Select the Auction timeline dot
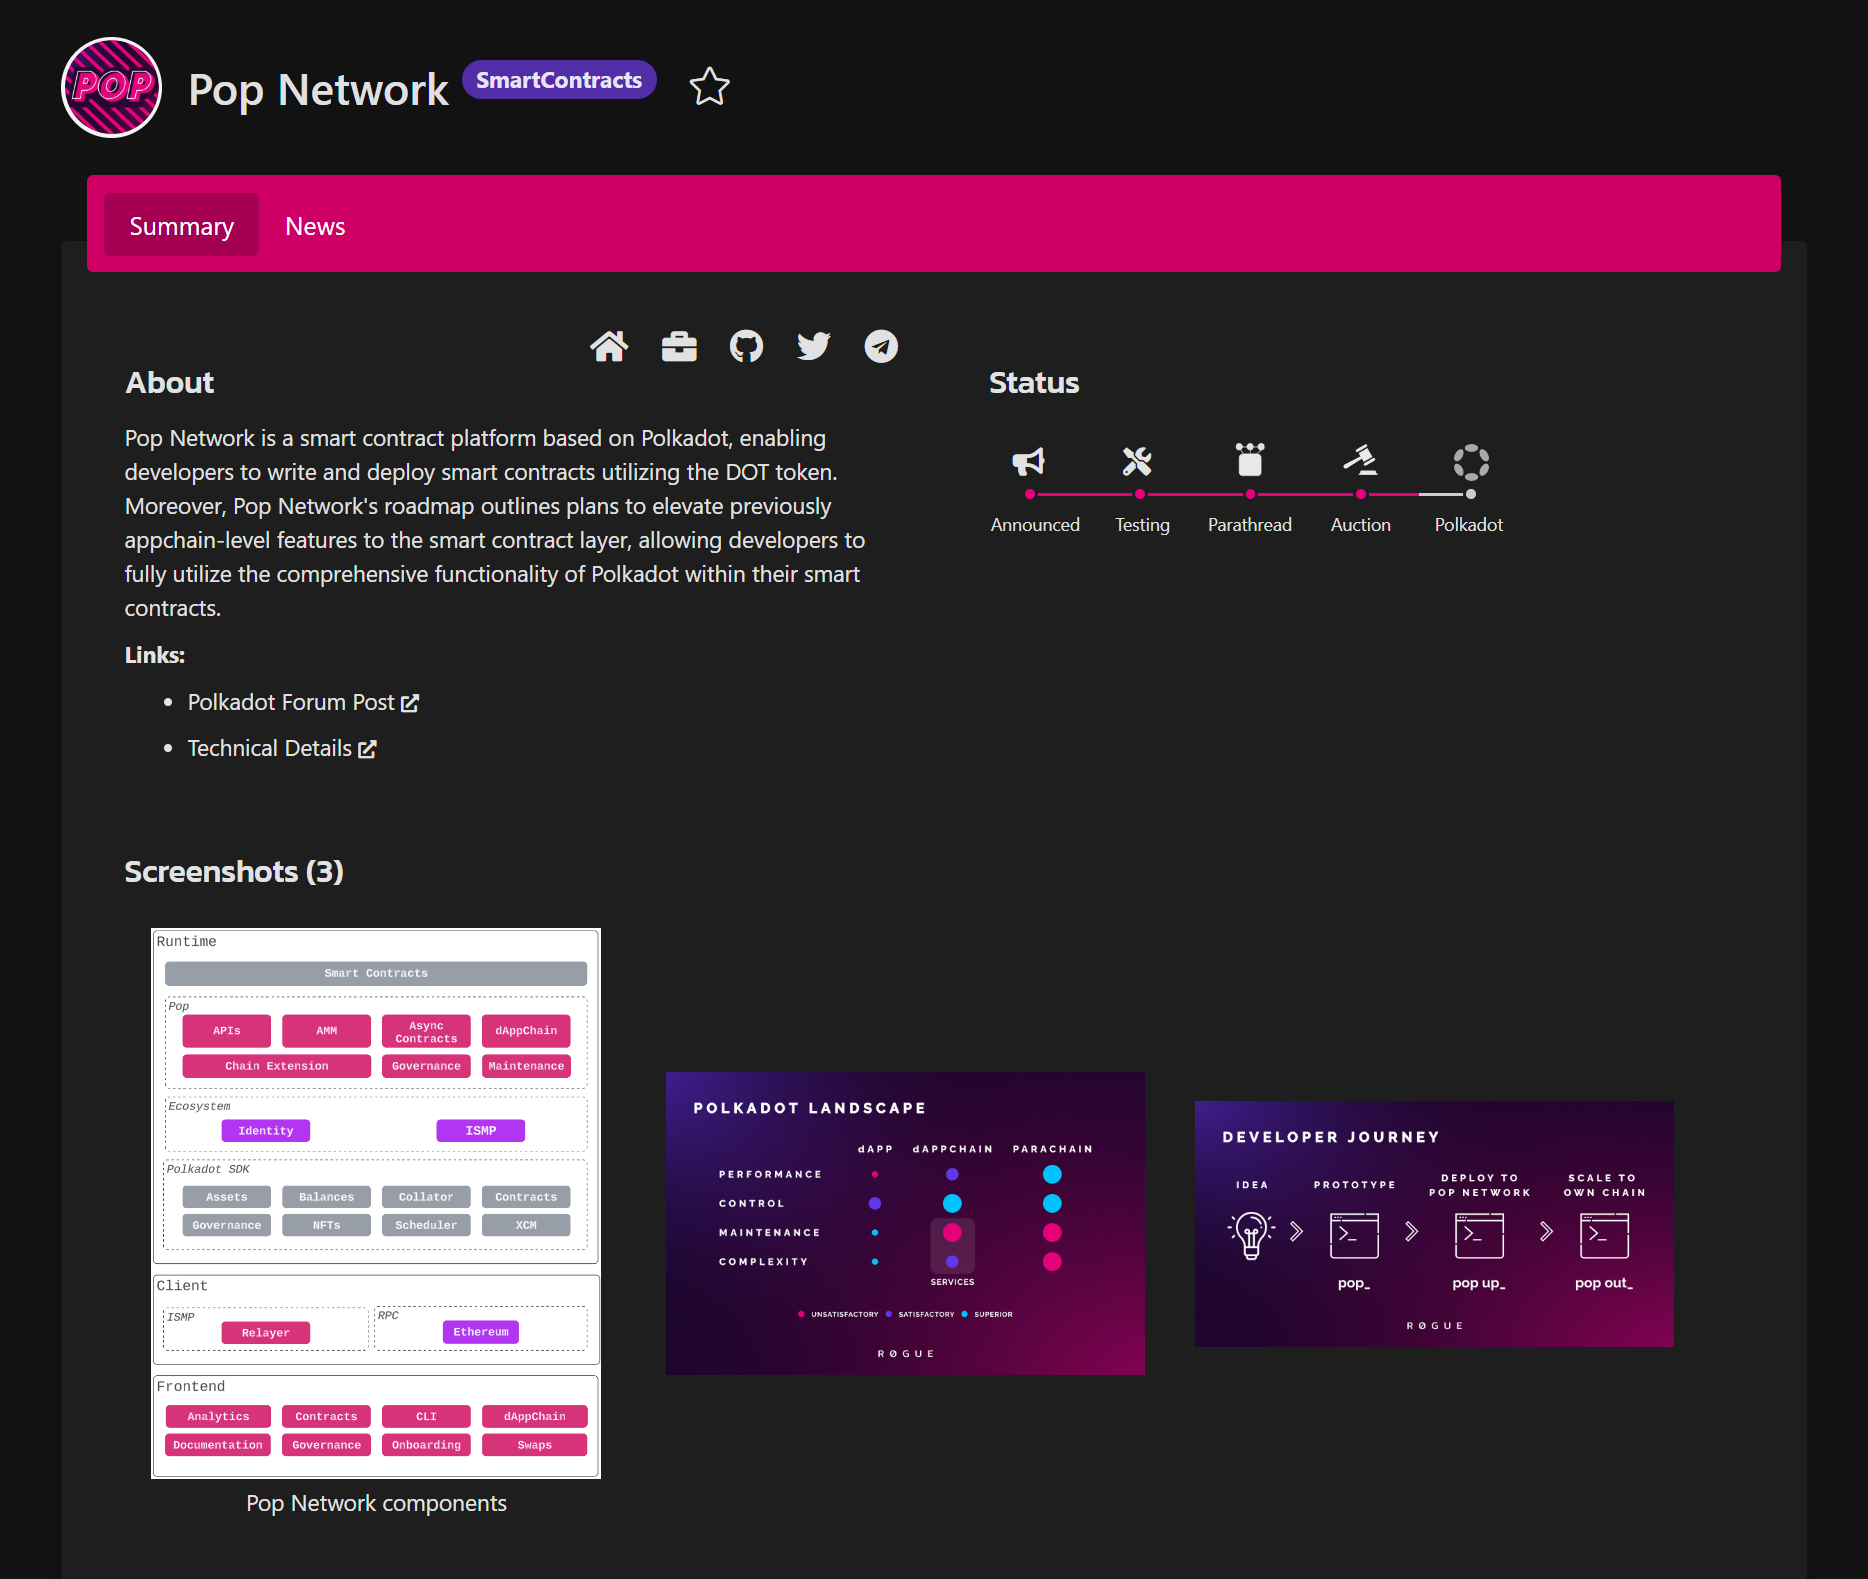The image size is (1868, 1579). [x=1361, y=494]
